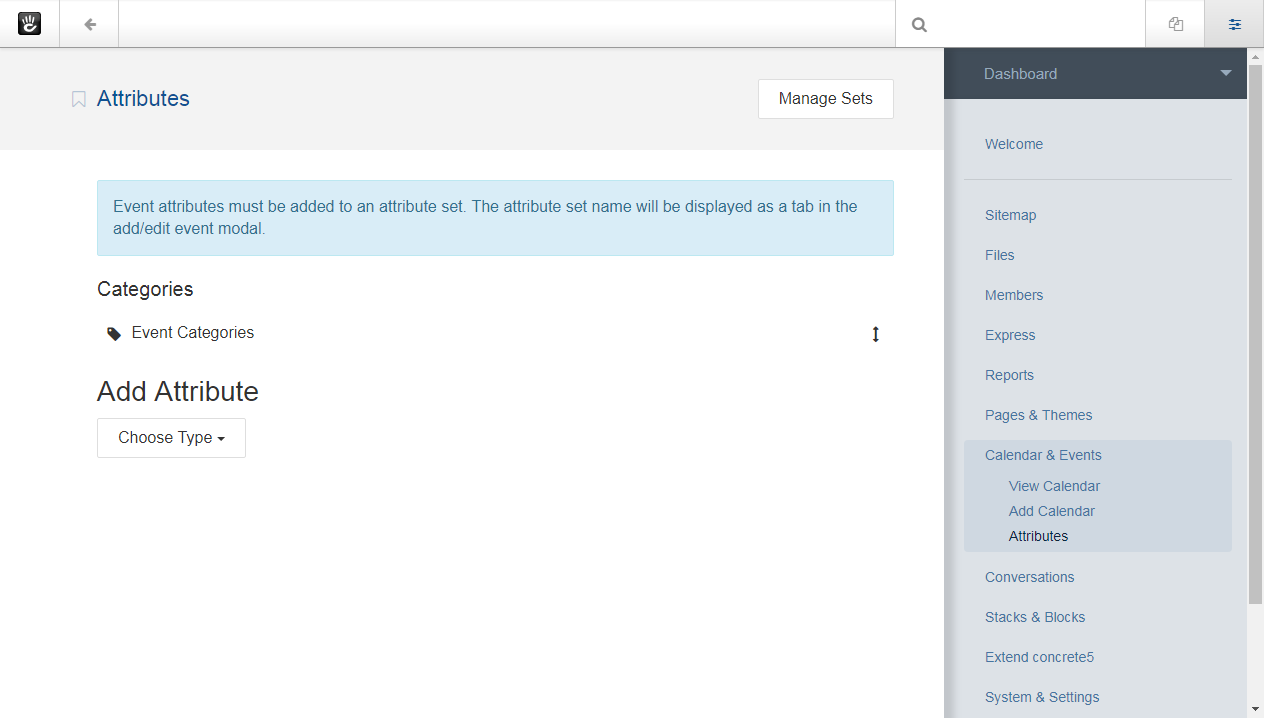Open the Choose Type dropdown
The image size is (1264, 718).
171,437
